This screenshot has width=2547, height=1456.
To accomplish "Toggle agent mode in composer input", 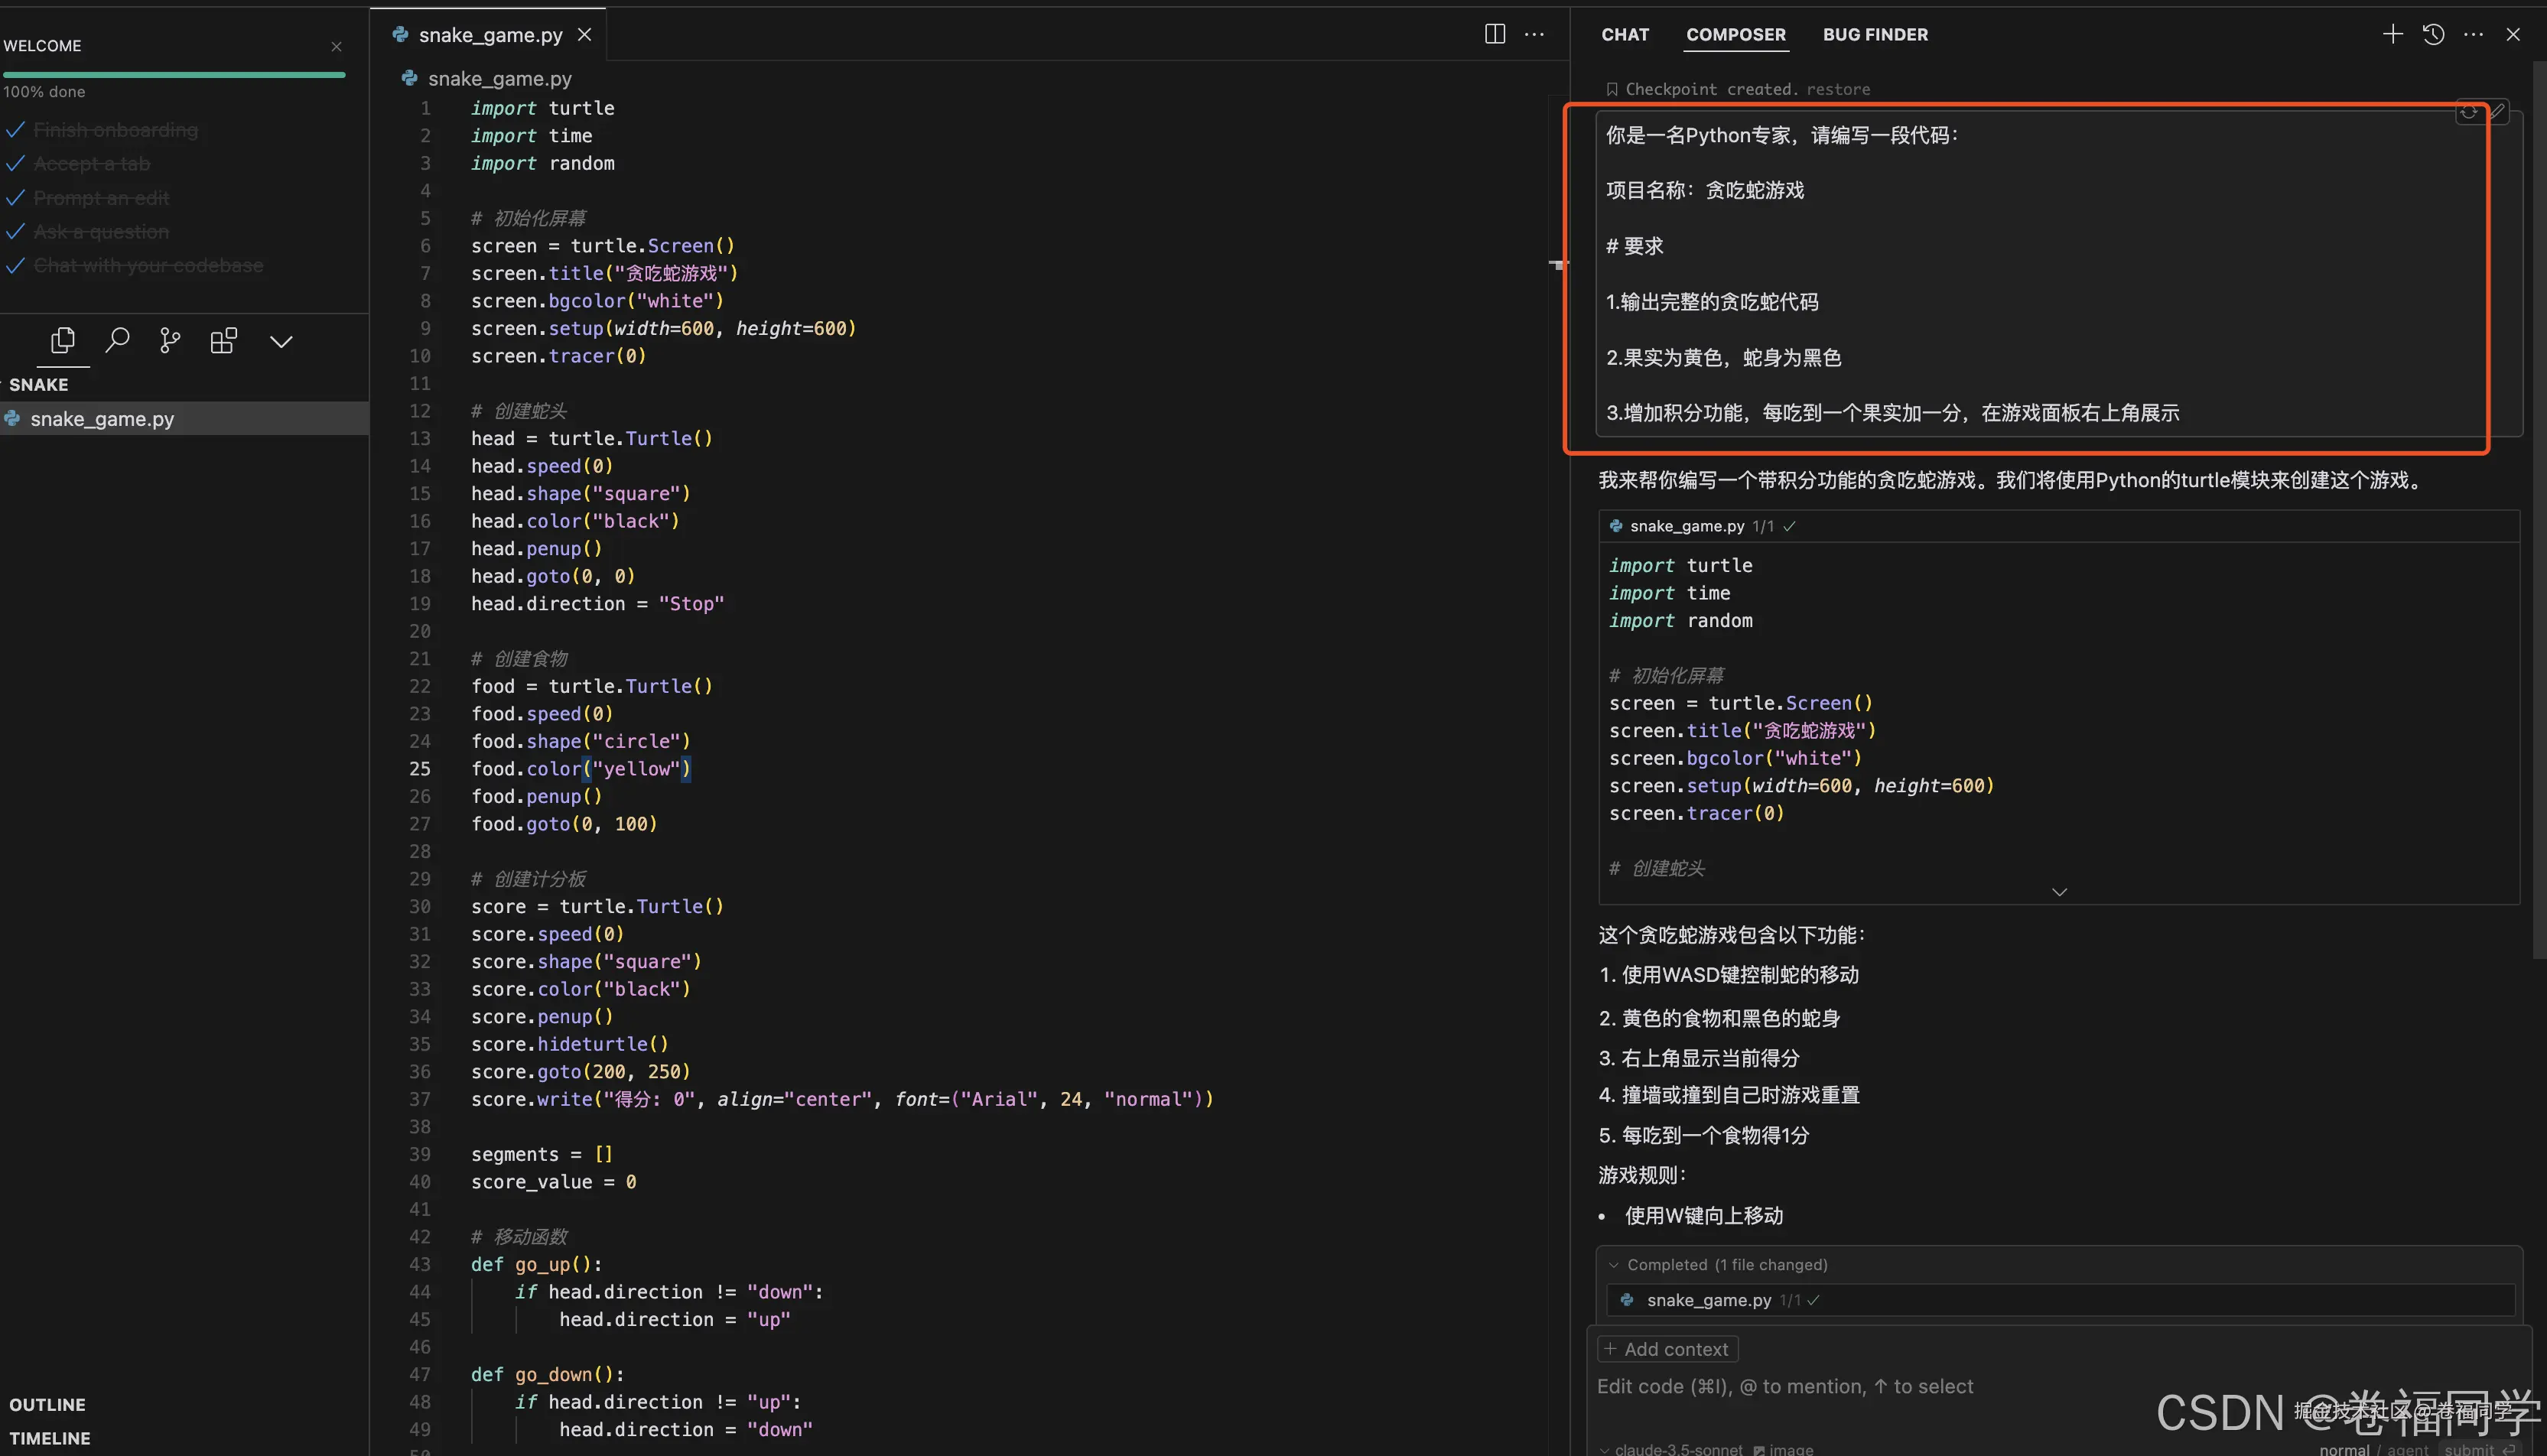I will coord(2408,1449).
